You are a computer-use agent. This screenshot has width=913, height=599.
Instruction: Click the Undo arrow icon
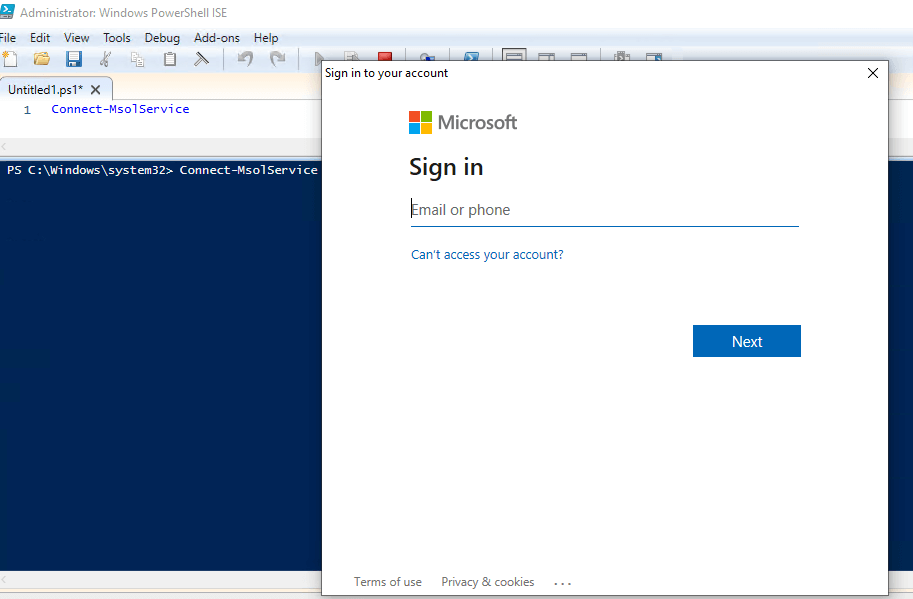click(245, 59)
